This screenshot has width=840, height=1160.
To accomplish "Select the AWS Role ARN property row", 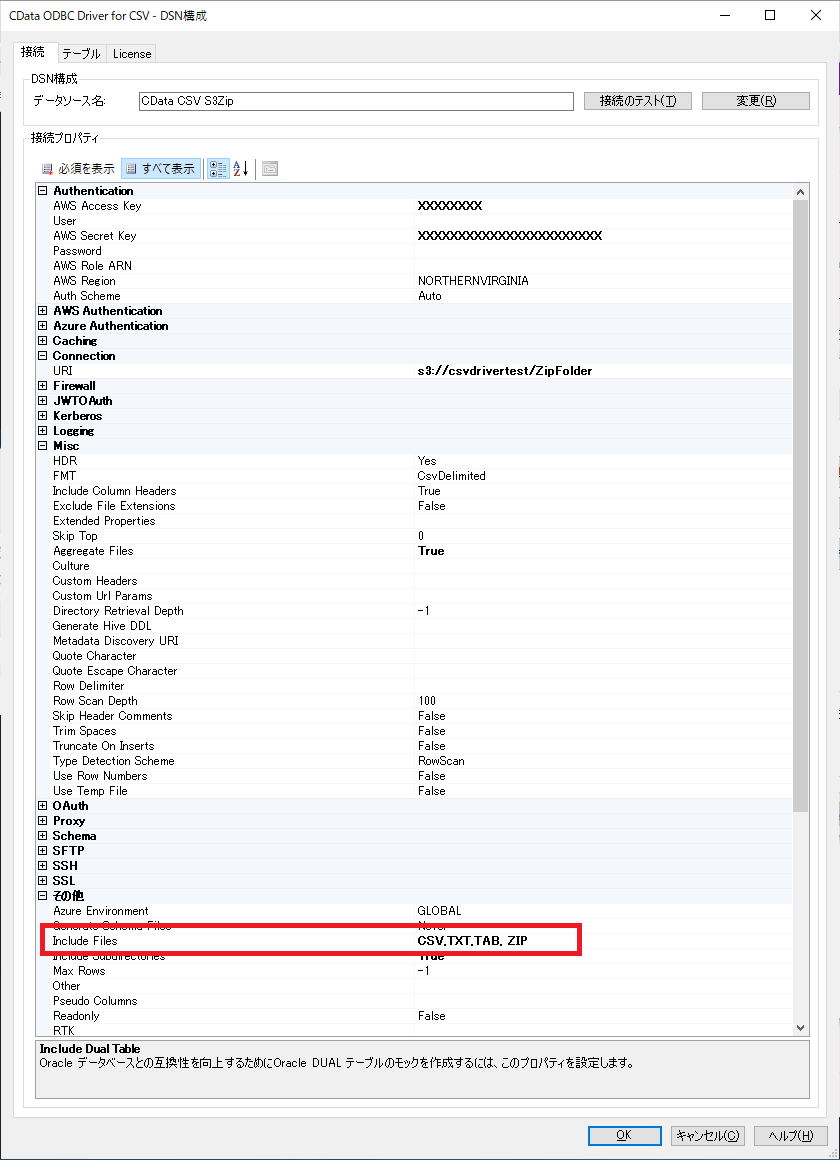I will tap(414, 266).
